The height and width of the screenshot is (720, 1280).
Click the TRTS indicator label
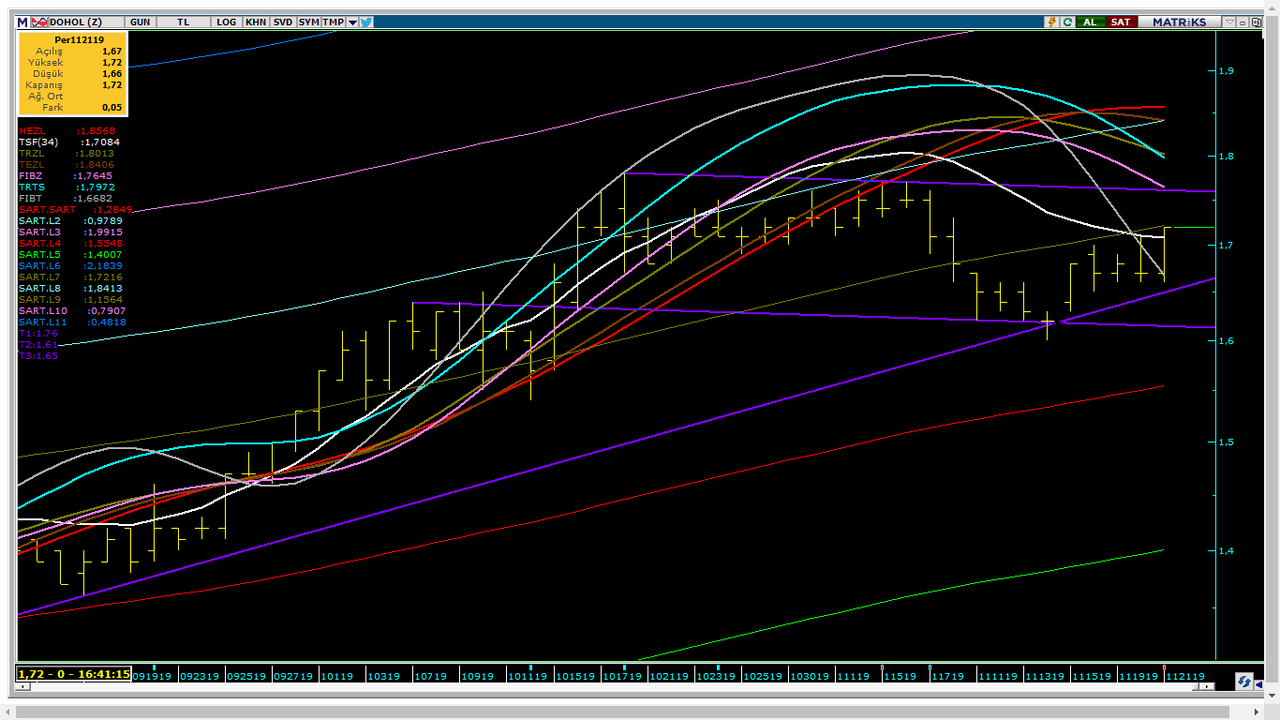point(32,187)
